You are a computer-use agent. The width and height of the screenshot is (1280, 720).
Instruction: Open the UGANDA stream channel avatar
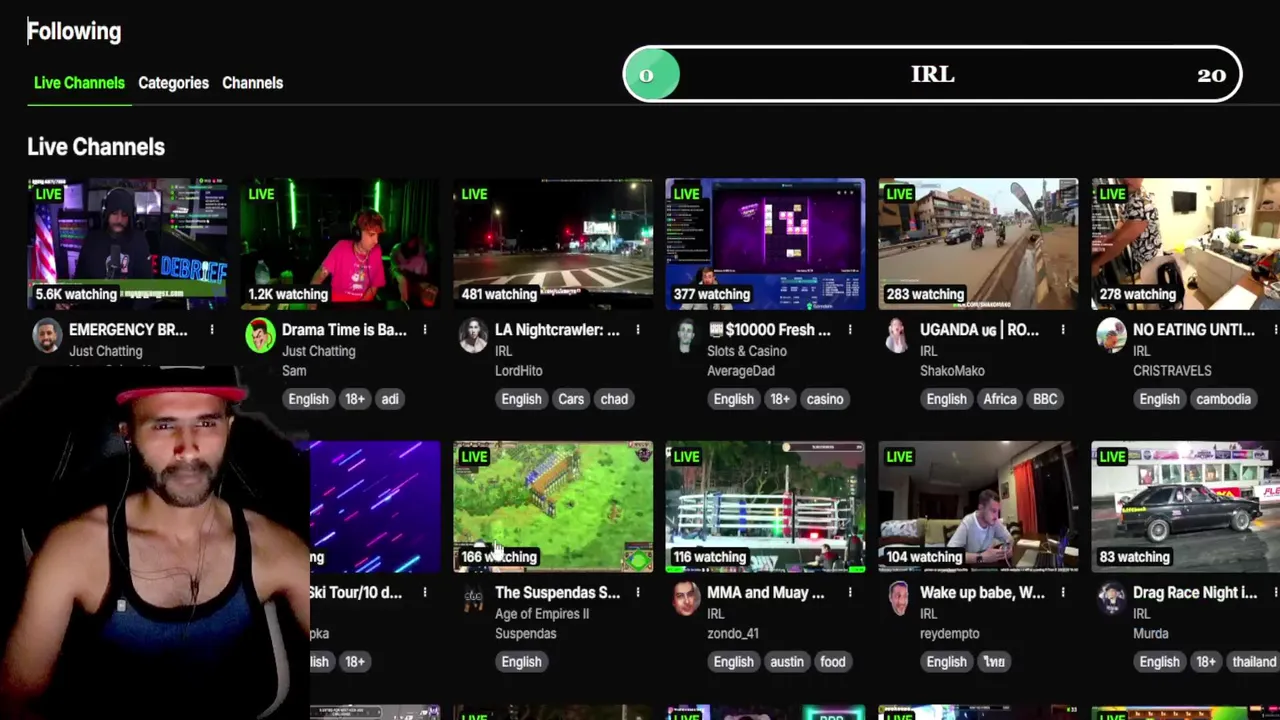898,336
